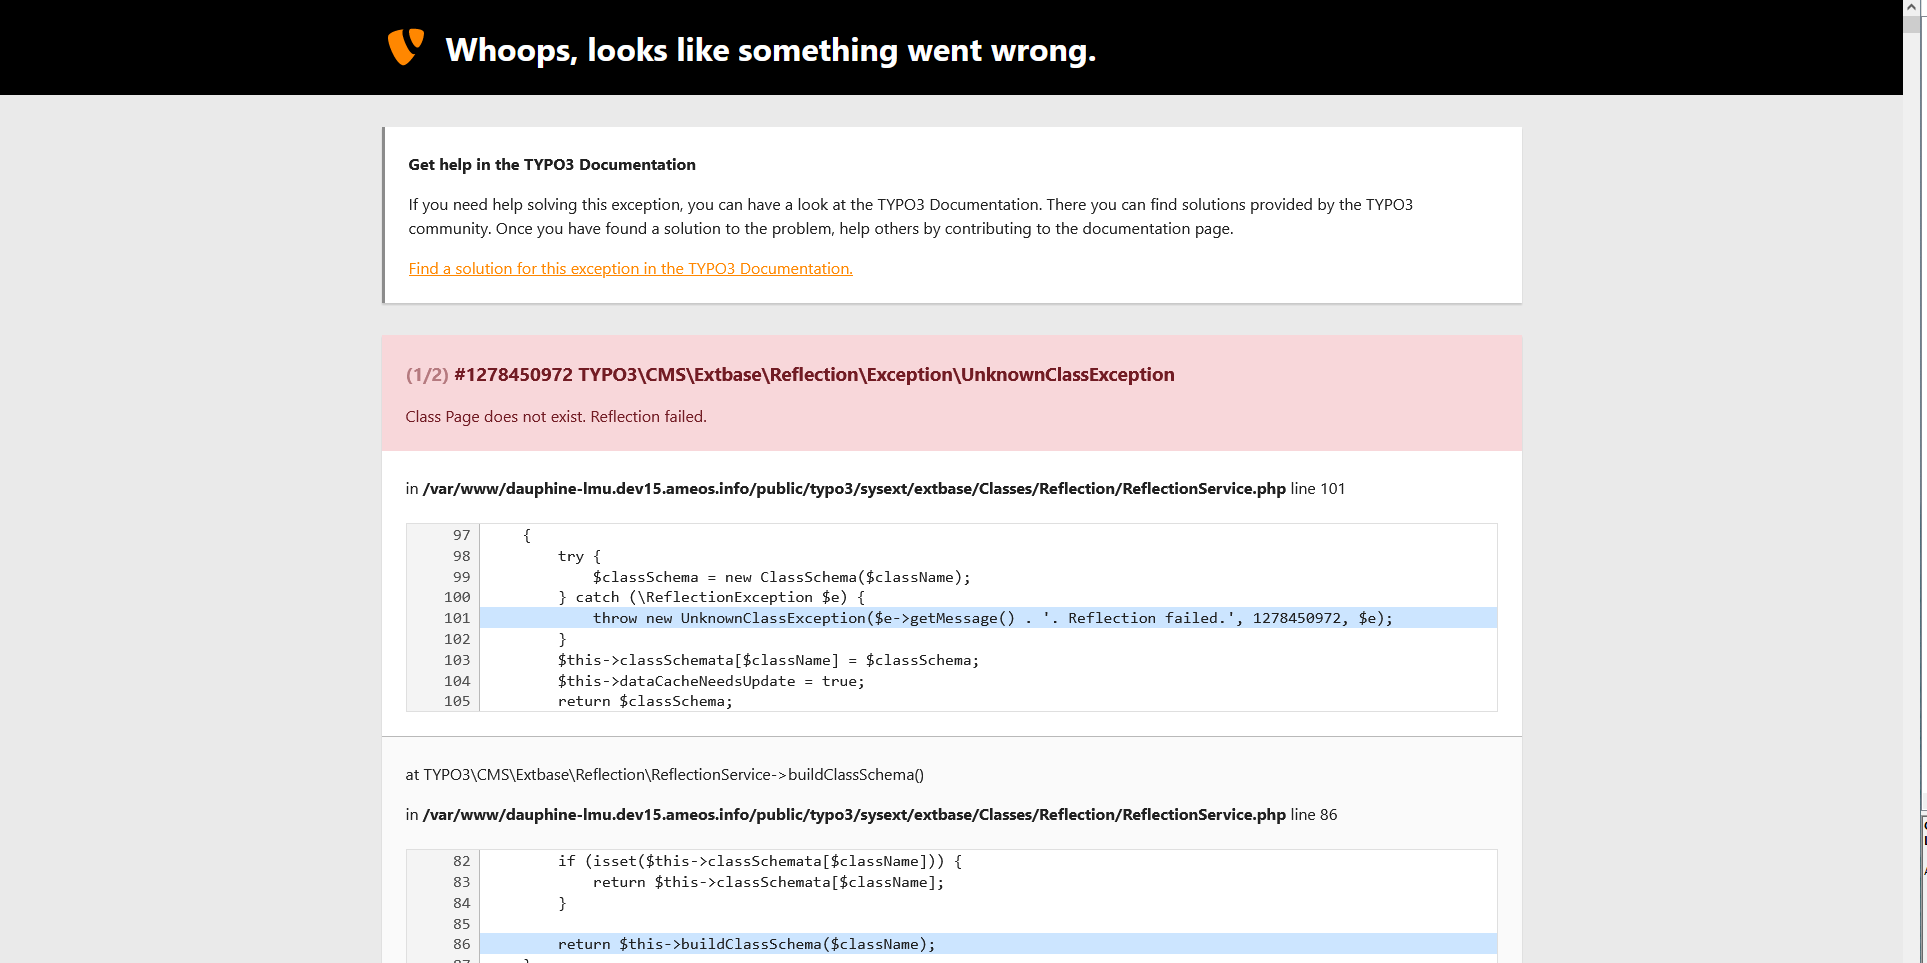Click the 'Get help in the TYPO3 Documentation' heading
The image size is (1927, 963).
[552, 164]
